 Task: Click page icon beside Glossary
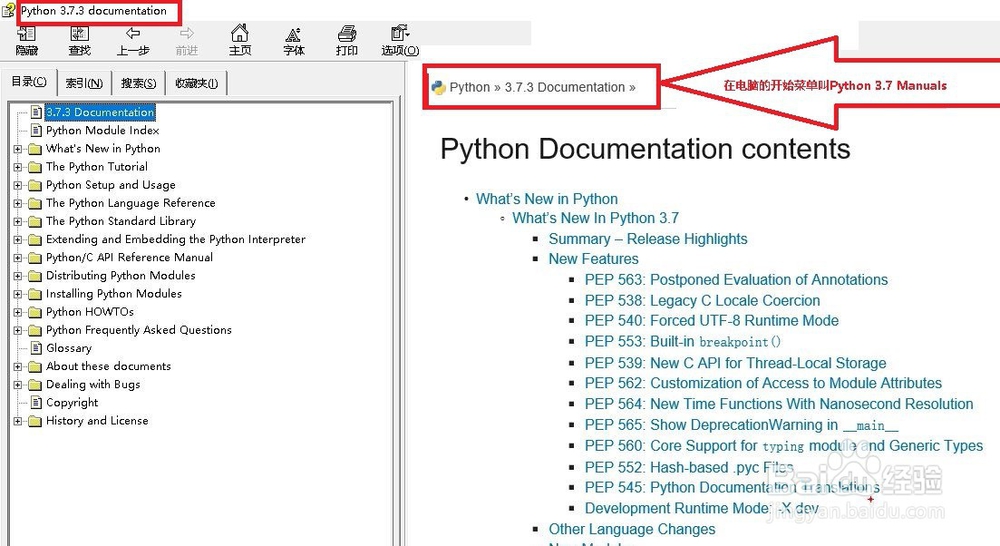point(37,348)
